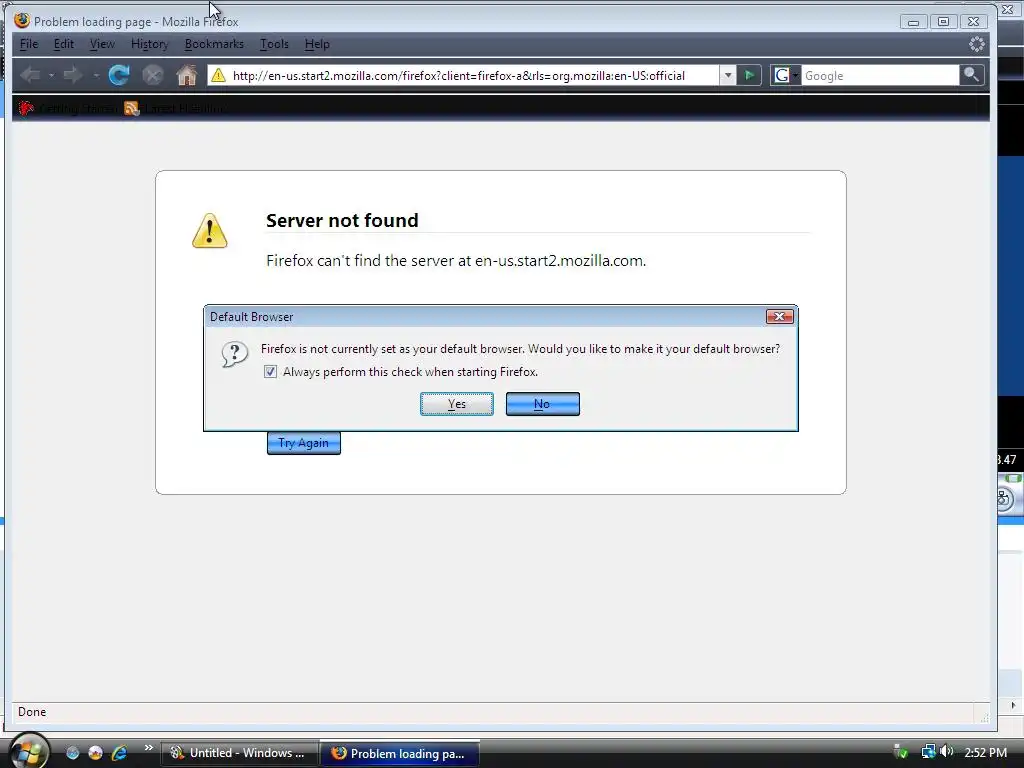Click the warning icon in the address bar

coord(219,75)
